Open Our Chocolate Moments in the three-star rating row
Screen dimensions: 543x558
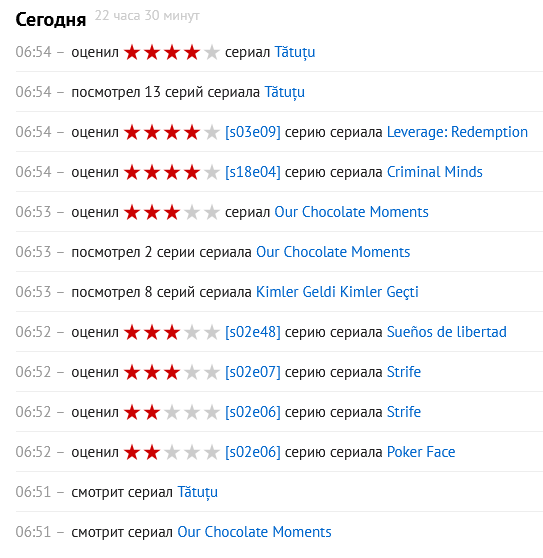tap(351, 212)
